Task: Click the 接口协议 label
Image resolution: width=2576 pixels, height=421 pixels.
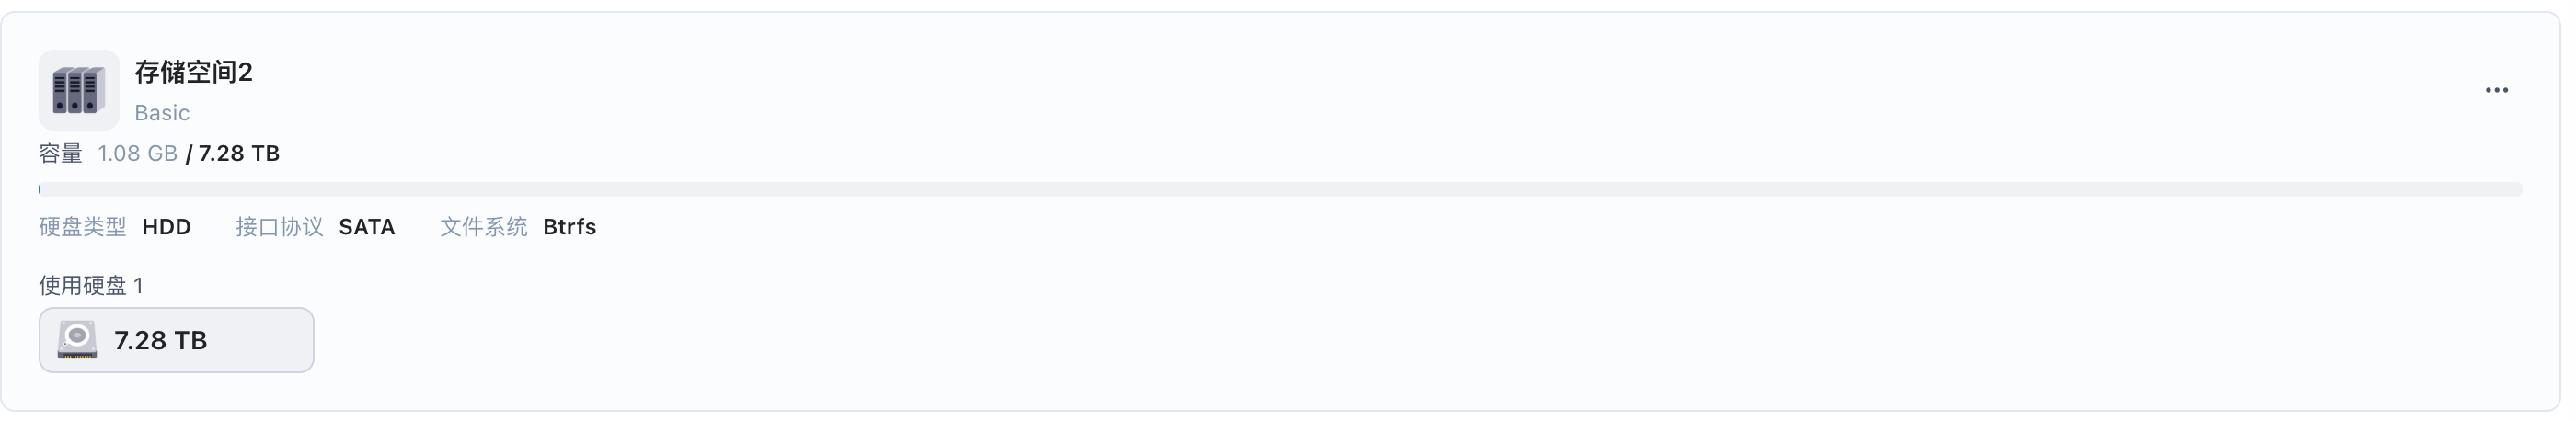Action: [x=279, y=227]
